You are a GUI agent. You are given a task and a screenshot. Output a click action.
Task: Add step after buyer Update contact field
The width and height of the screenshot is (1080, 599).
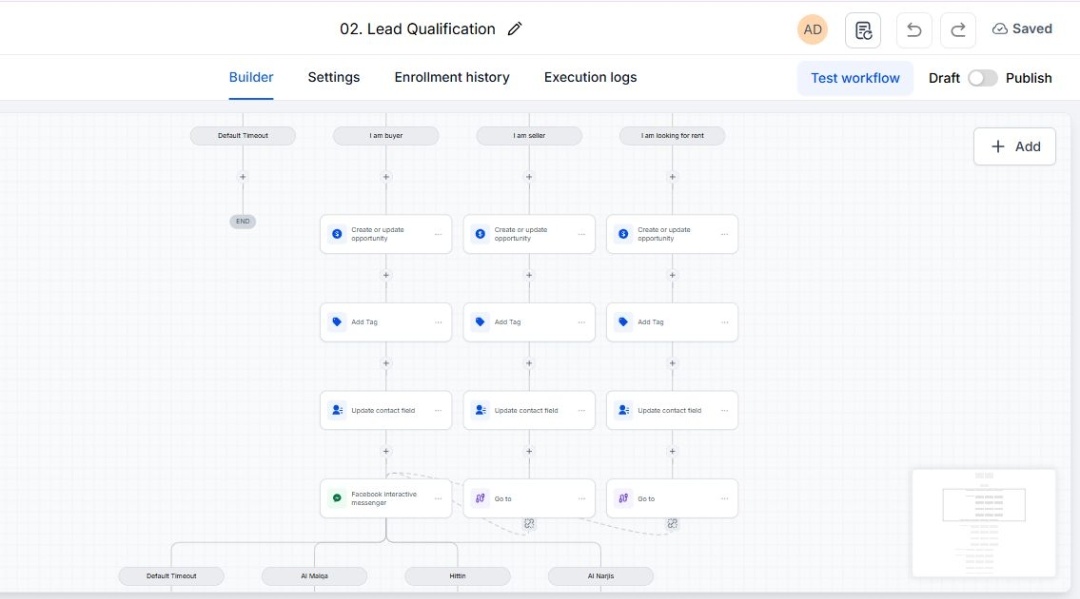tap(386, 451)
